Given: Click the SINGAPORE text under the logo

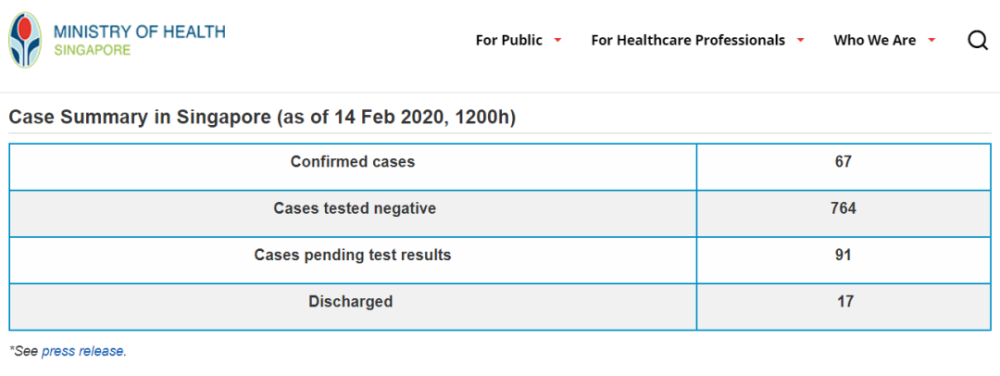Looking at the screenshot, I should 92,50.
